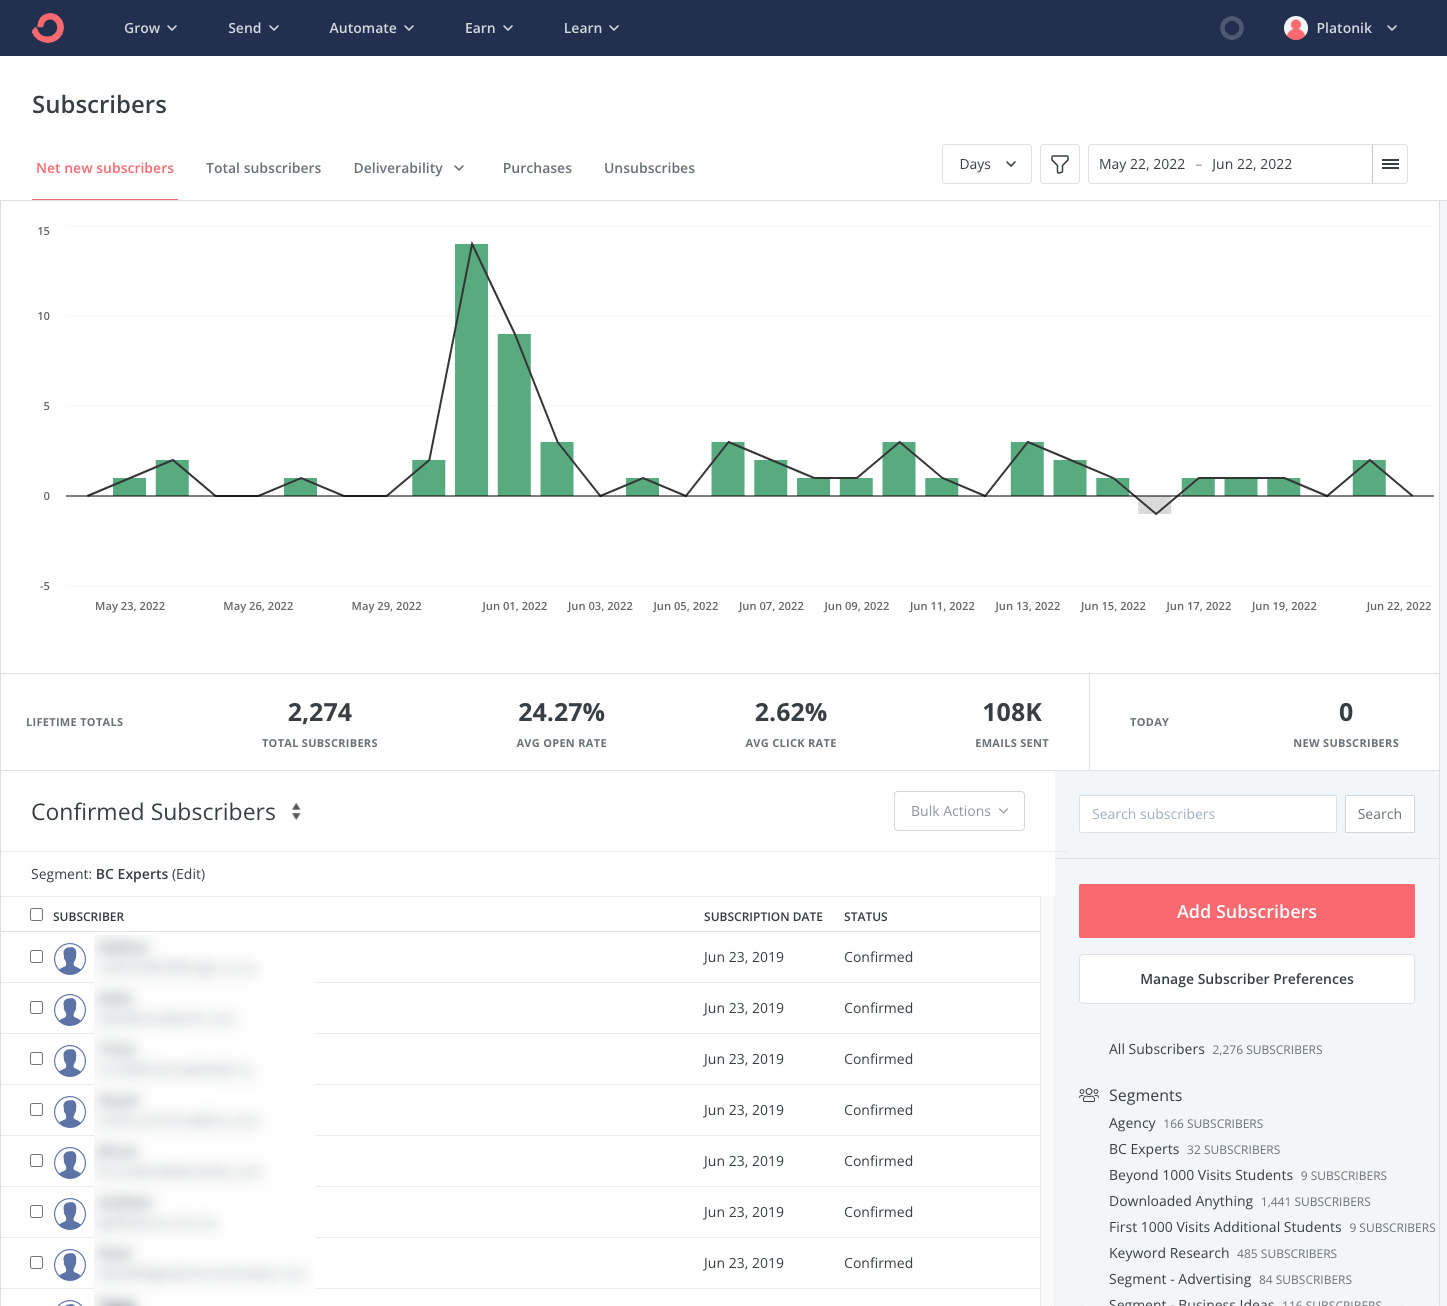
Task: Switch to the Total subscribers tab
Action: [263, 168]
